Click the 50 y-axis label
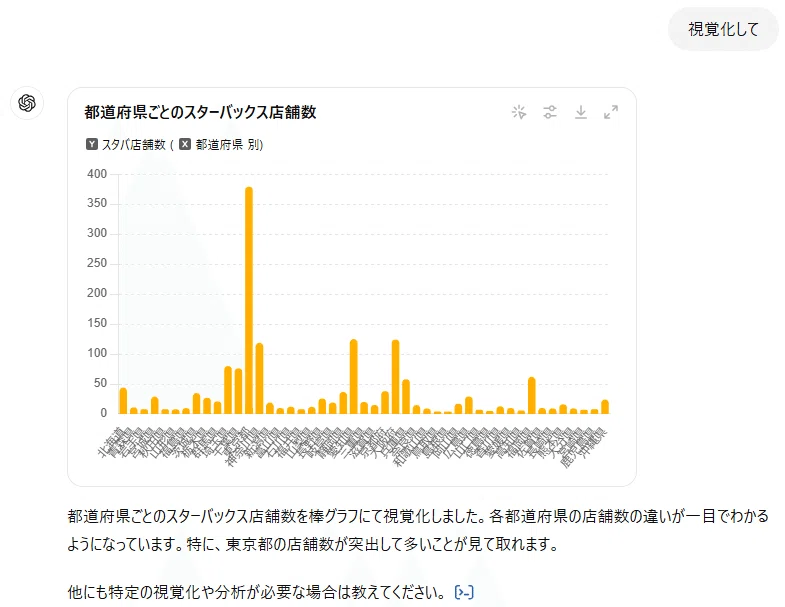The width and height of the screenshot is (785, 607). 100,383
